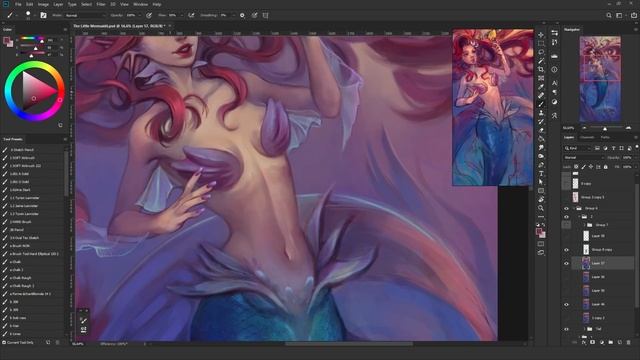Screen dimensions: 640x360
Task: Open the brush settings panel toggle
Action: pos(43,15)
